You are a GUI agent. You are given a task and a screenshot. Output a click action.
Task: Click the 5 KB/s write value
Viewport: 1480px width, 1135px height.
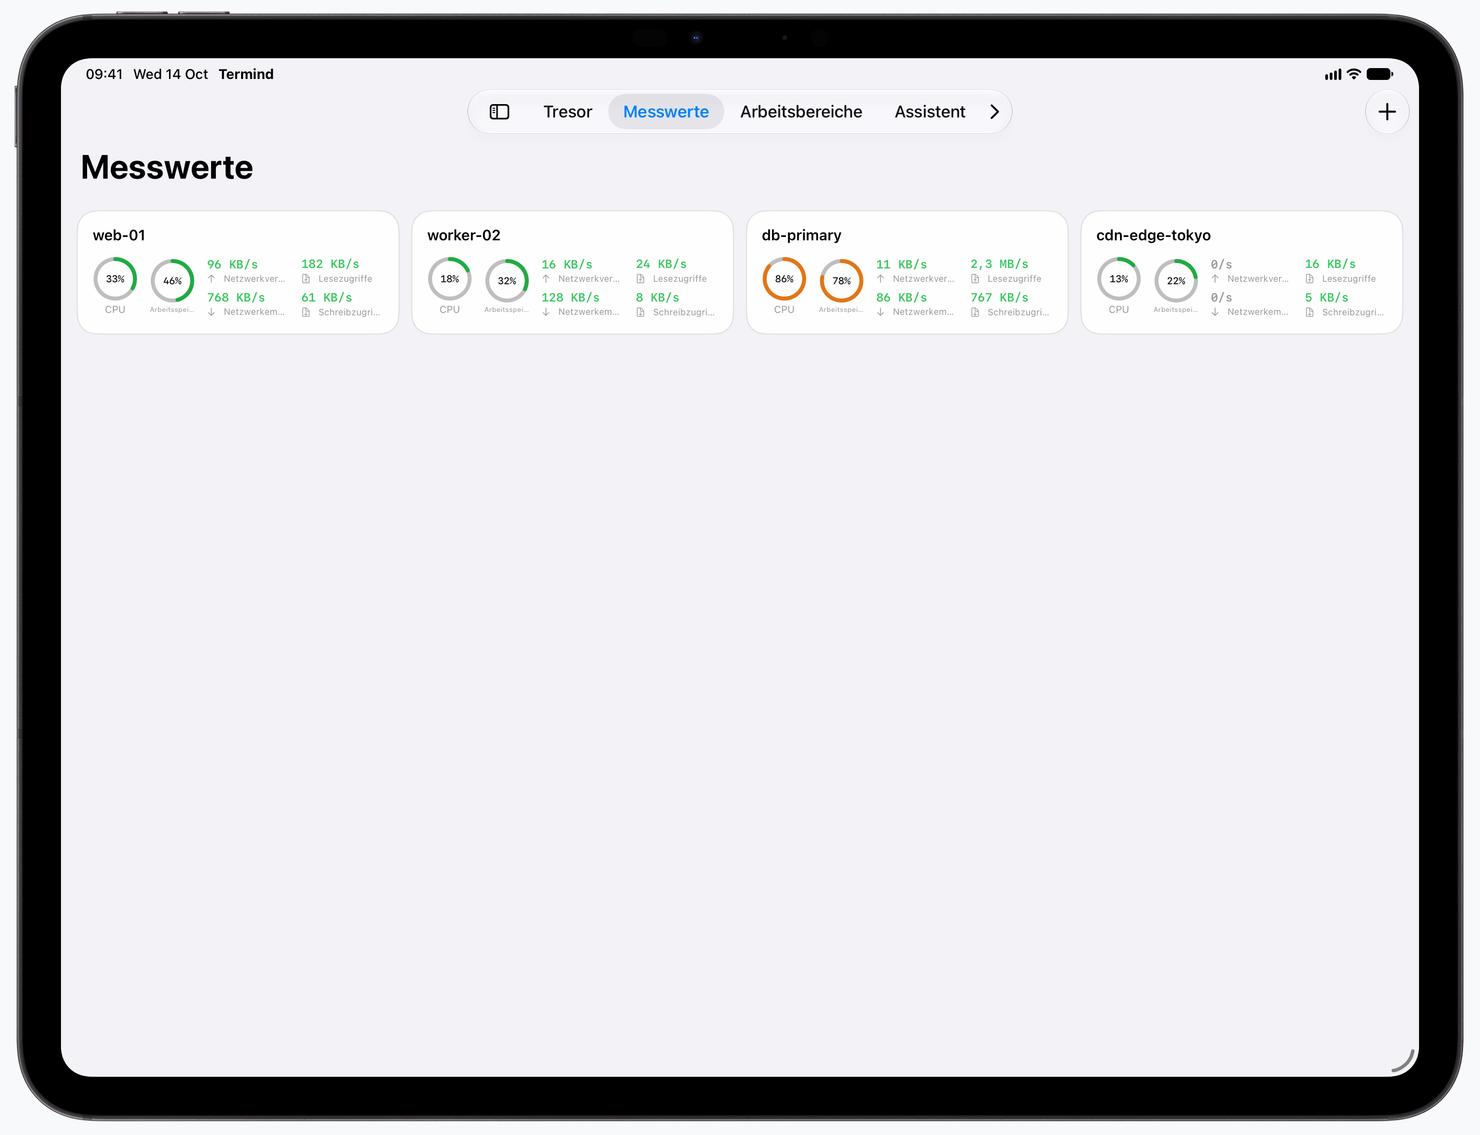pos(1327,297)
